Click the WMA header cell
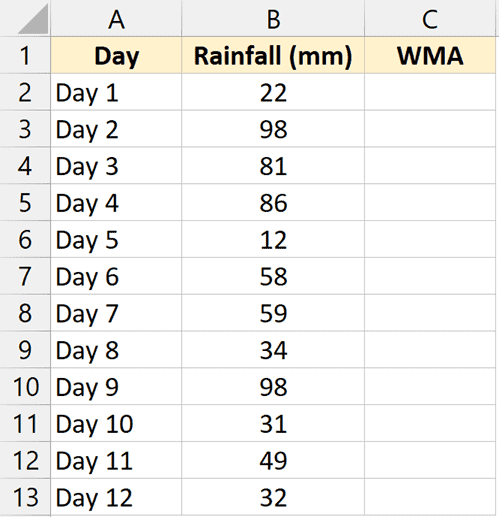The width and height of the screenshot is (500, 517). (430, 55)
